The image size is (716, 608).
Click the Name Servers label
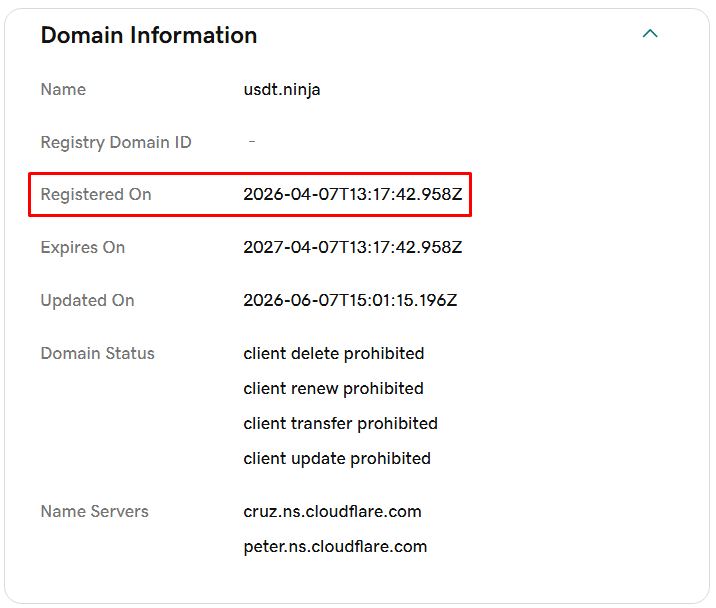(x=95, y=511)
